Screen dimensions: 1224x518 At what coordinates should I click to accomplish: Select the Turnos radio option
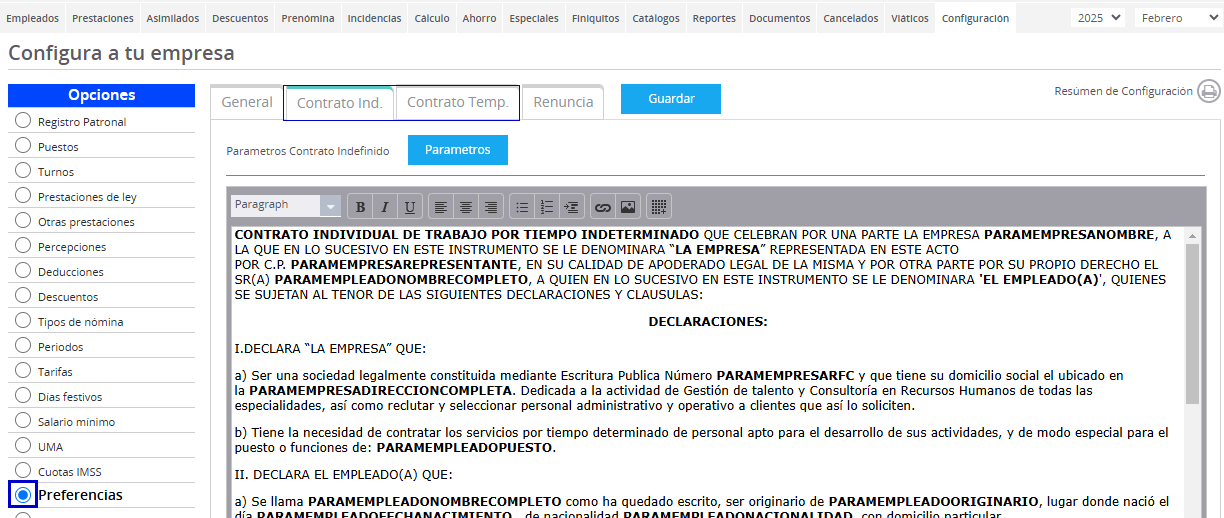point(23,171)
